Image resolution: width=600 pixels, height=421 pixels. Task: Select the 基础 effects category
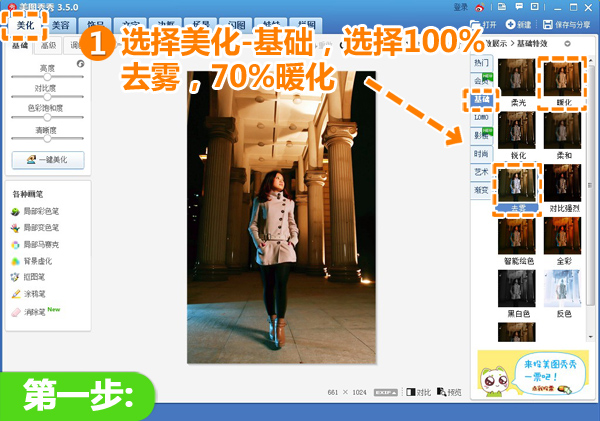[481, 100]
